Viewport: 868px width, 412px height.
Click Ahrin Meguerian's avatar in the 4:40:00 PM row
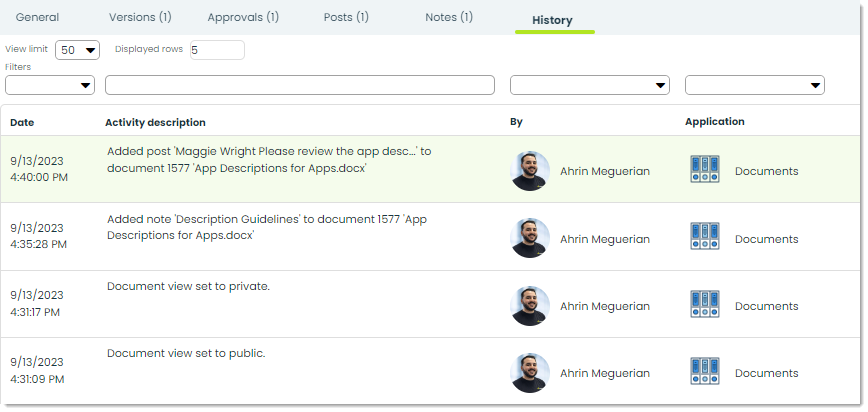[x=530, y=171]
